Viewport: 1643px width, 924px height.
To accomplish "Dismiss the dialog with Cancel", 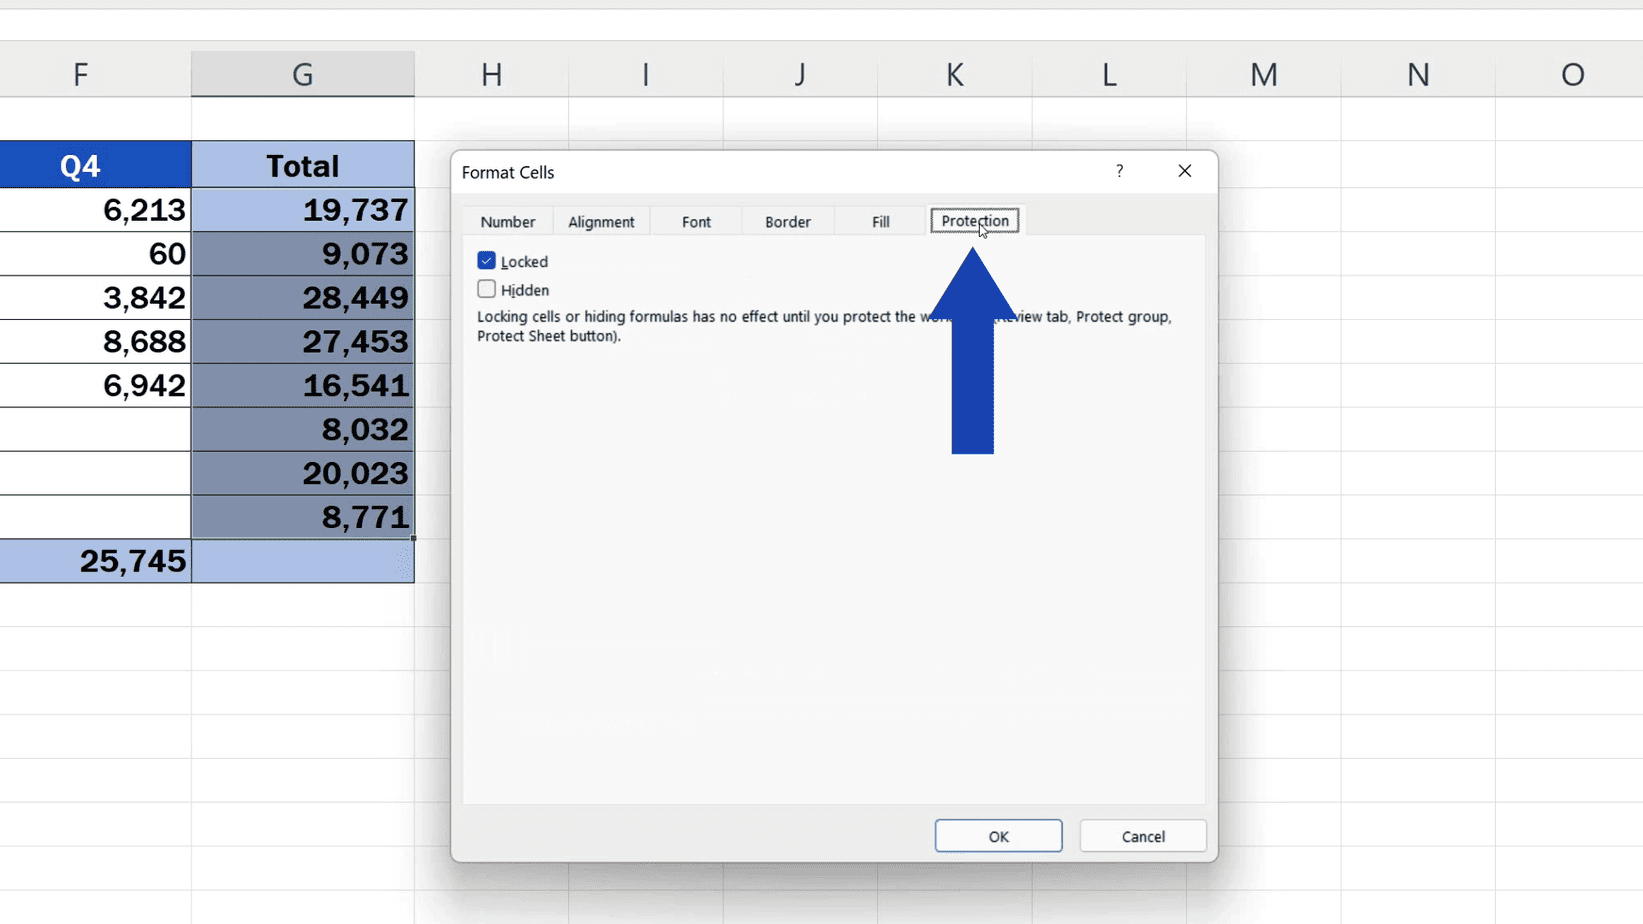I will (x=1142, y=836).
